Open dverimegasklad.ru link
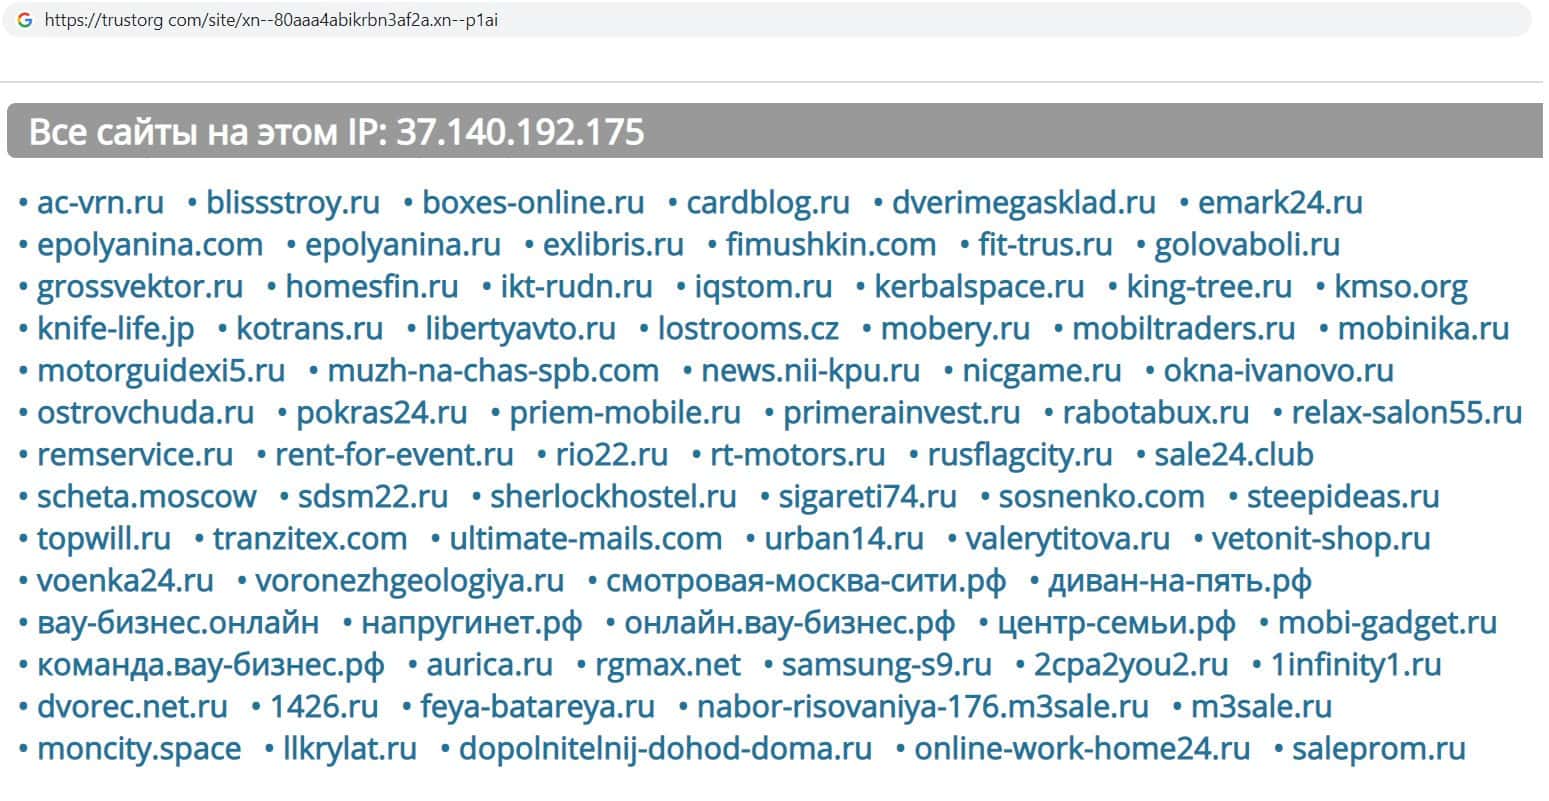Image resolution: width=1549 pixels, height=801 pixels. click(x=1024, y=203)
